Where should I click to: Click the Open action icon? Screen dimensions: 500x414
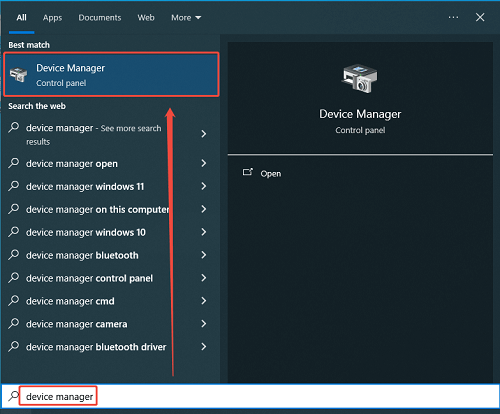[x=248, y=172]
